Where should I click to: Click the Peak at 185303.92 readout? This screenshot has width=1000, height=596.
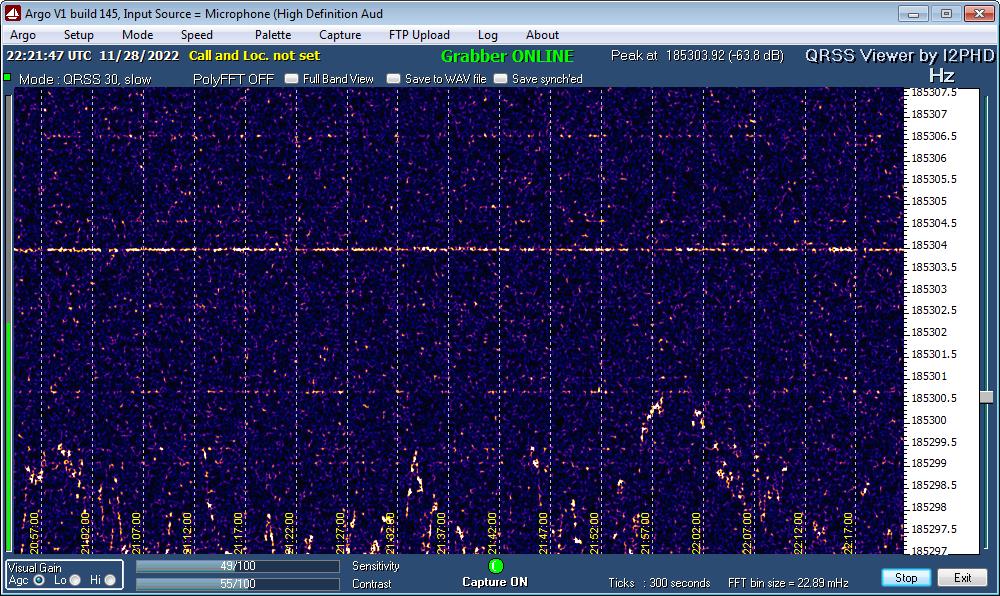pyautogui.click(x=697, y=55)
